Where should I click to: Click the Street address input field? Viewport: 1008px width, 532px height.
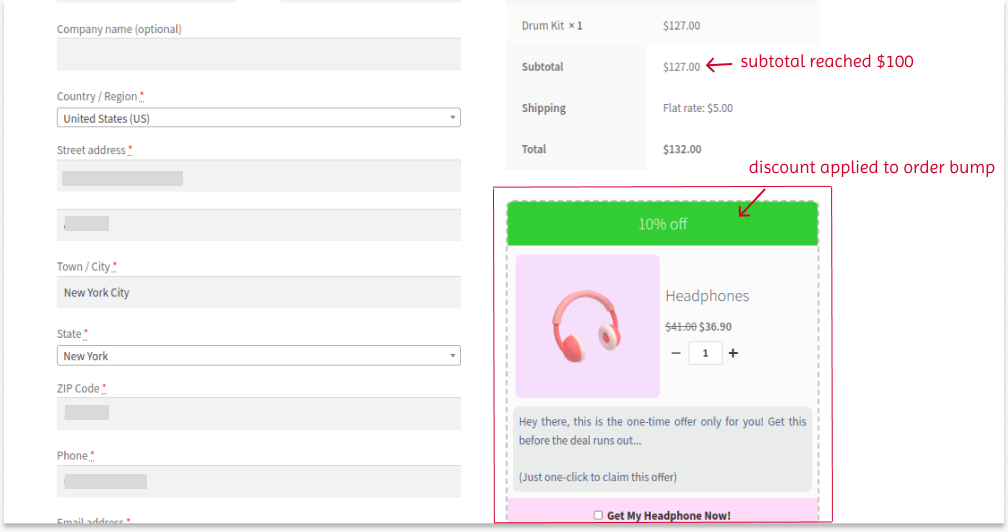coord(258,175)
